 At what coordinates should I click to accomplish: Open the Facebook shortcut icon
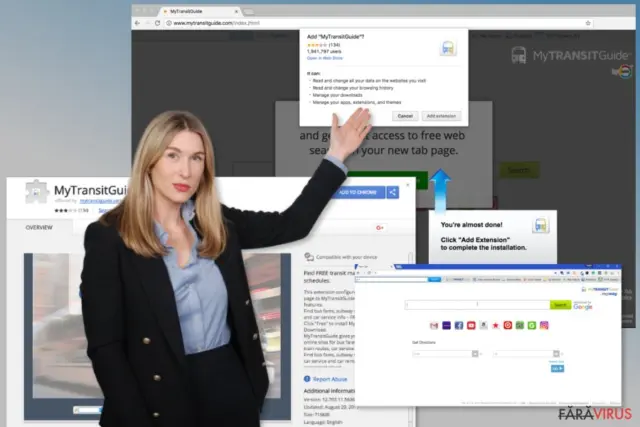pos(459,325)
